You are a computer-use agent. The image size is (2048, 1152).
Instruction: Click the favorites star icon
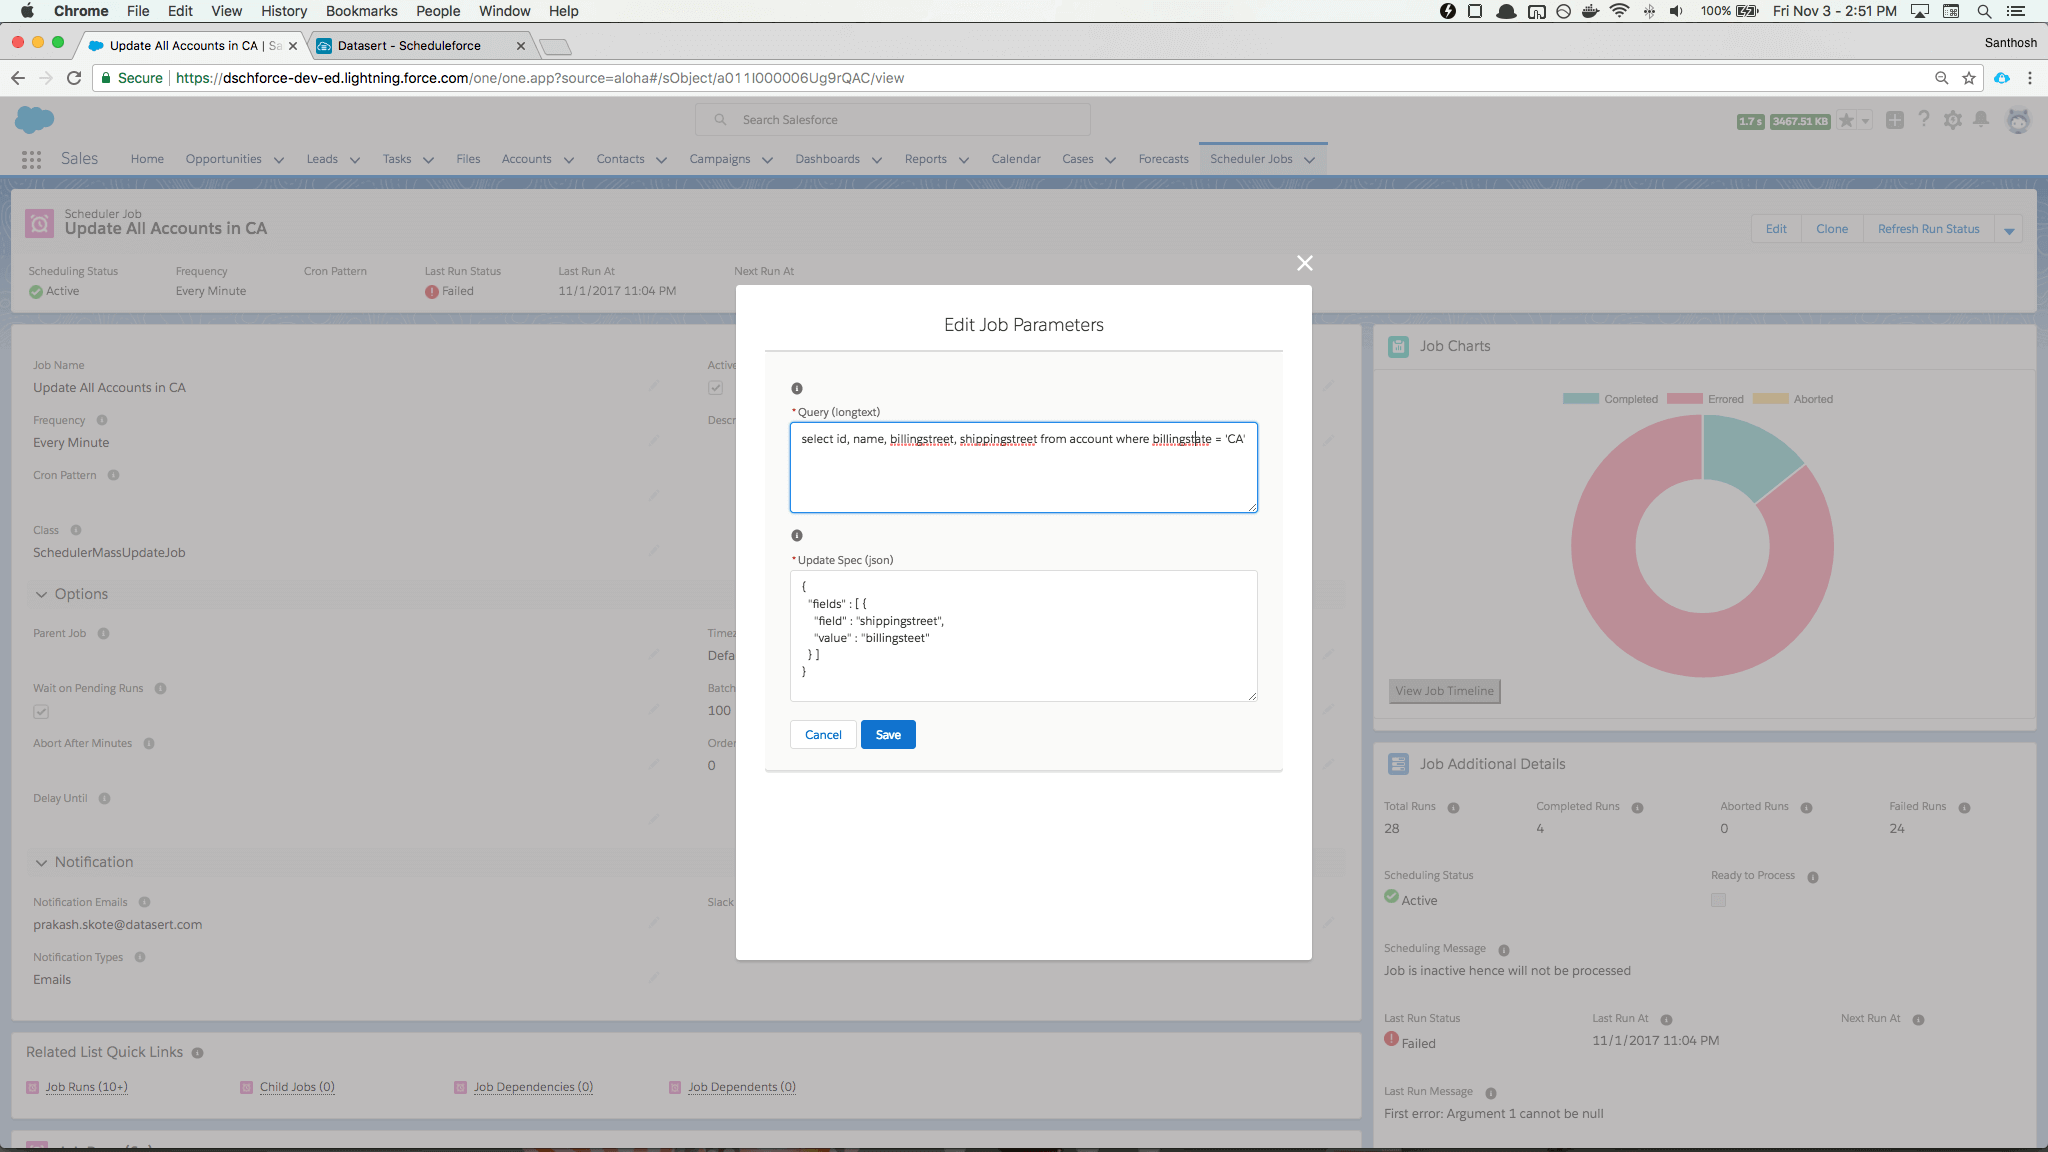point(1846,120)
